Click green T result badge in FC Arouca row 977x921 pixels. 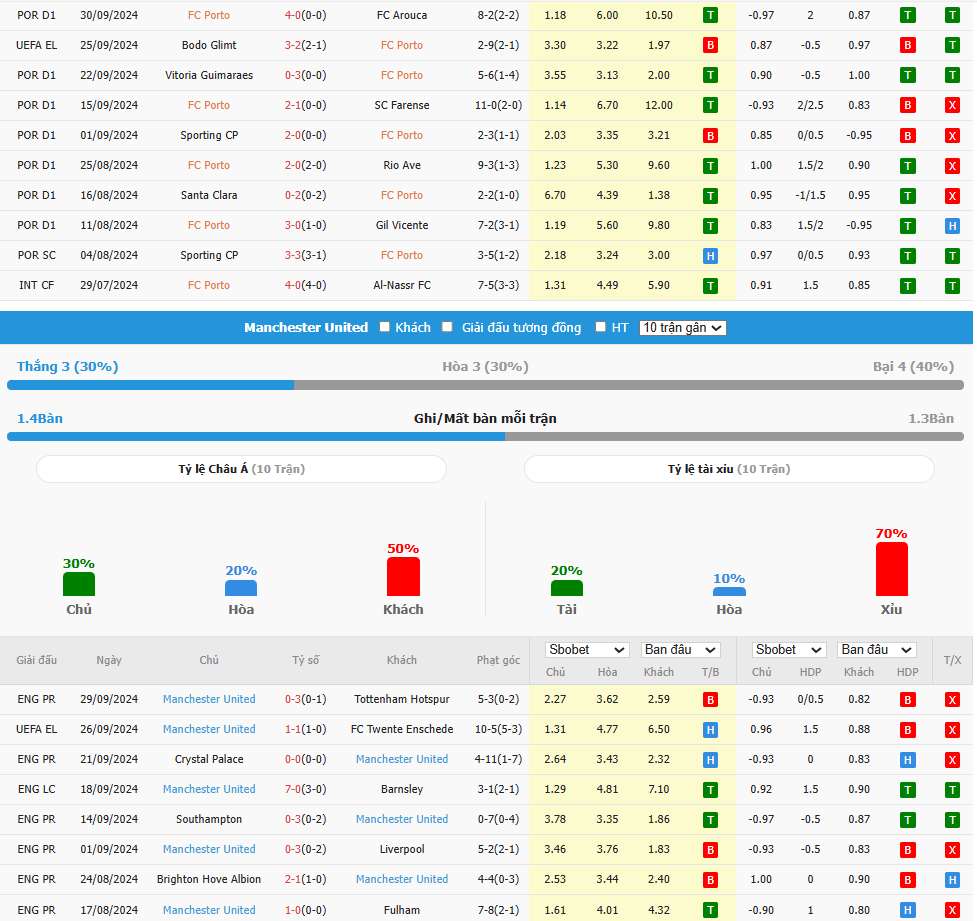pyautogui.click(x=710, y=16)
